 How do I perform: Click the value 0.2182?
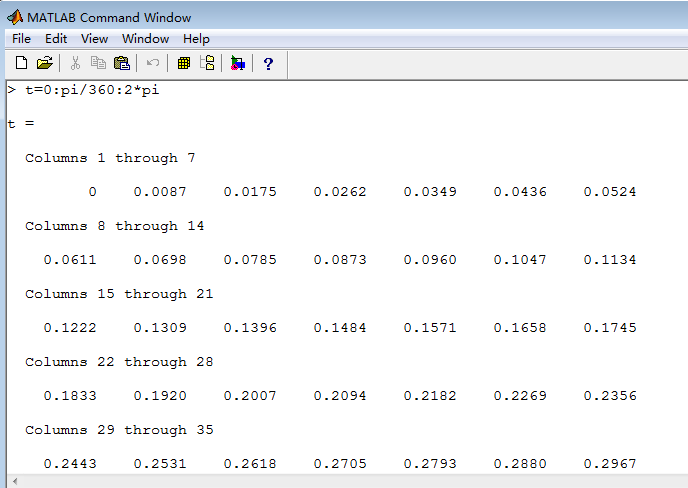coord(430,396)
